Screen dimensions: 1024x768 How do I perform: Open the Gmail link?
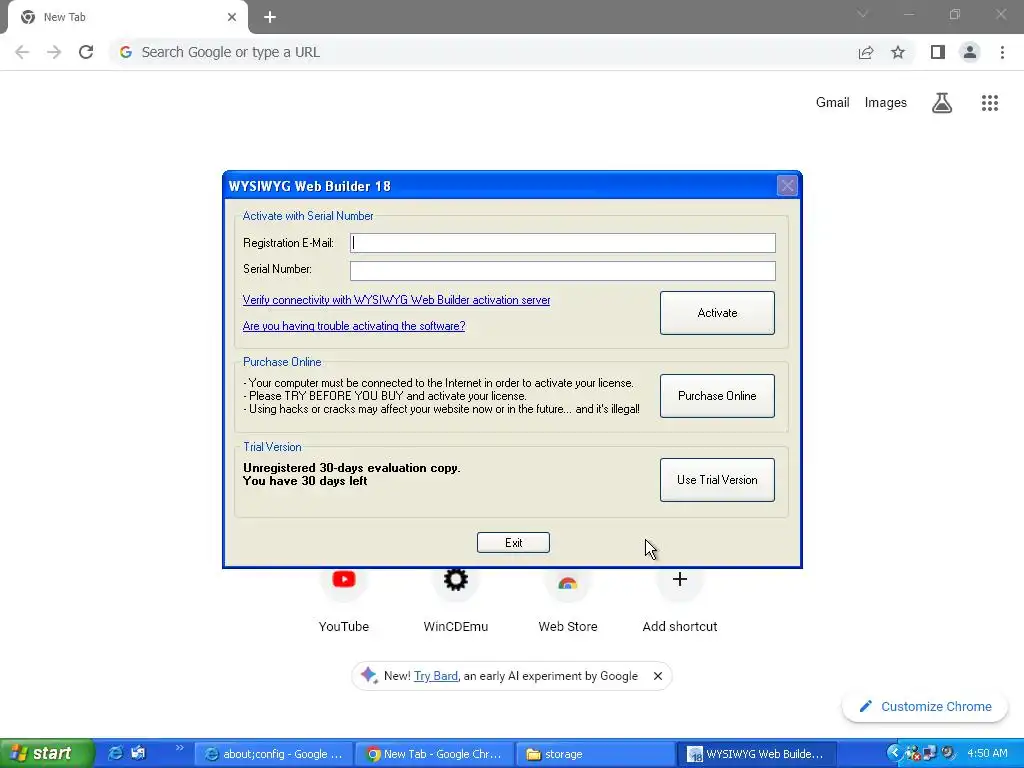coord(833,103)
